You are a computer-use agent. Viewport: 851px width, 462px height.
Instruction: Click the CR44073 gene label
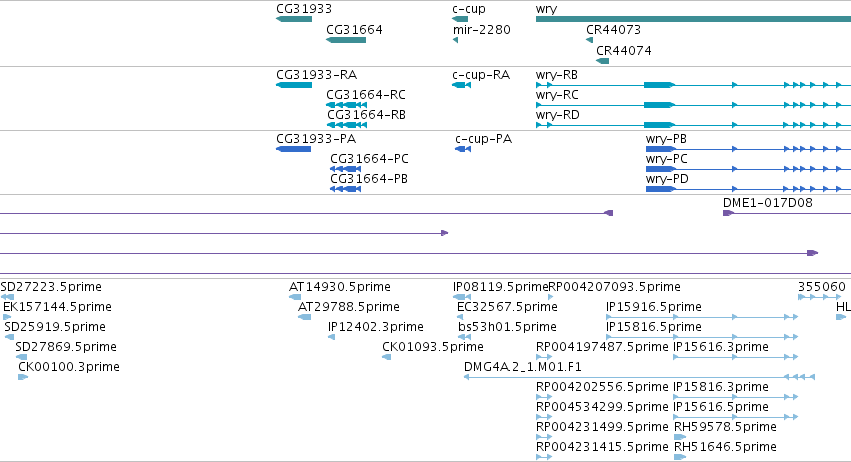pyautogui.click(x=613, y=29)
